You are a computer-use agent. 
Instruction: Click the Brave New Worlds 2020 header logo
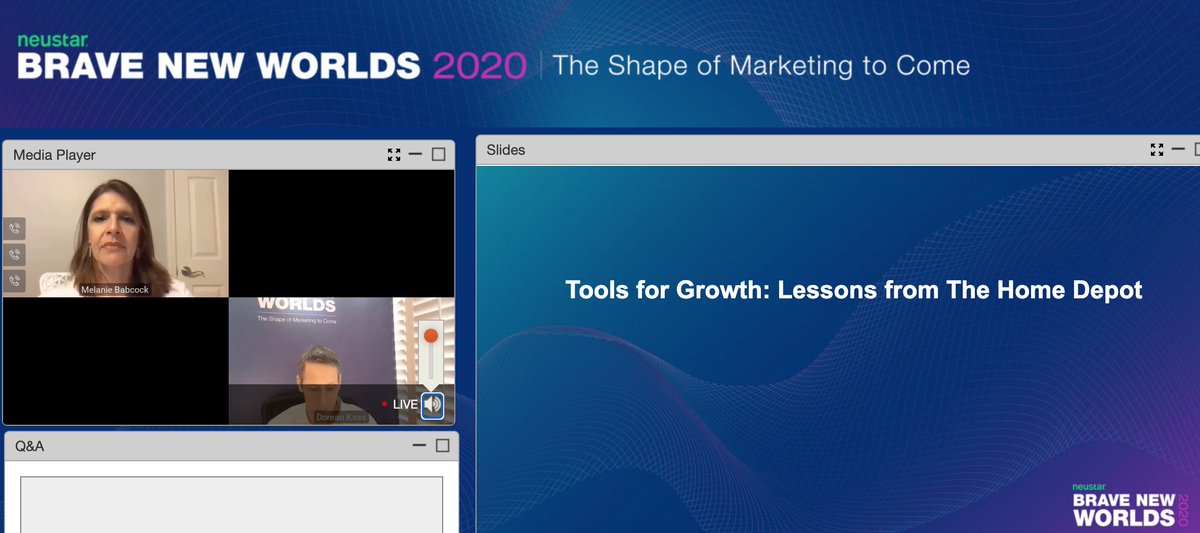pos(271,58)
